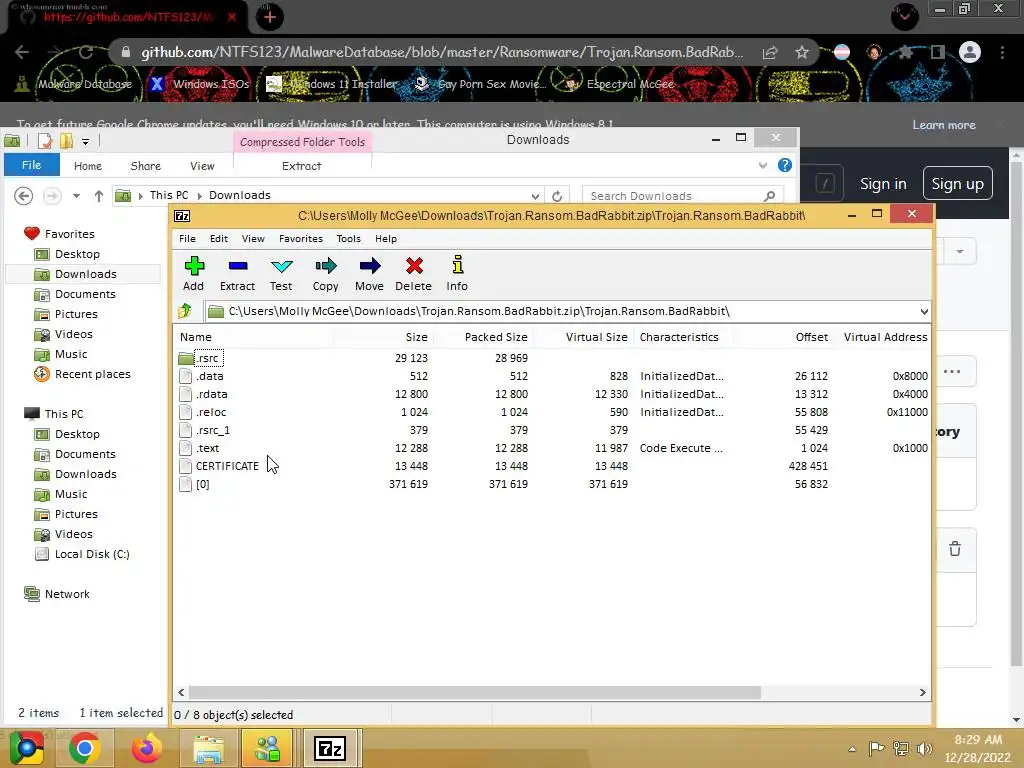
Task: Refresh the Explorer Downloads folder
Action: [557, 196]
